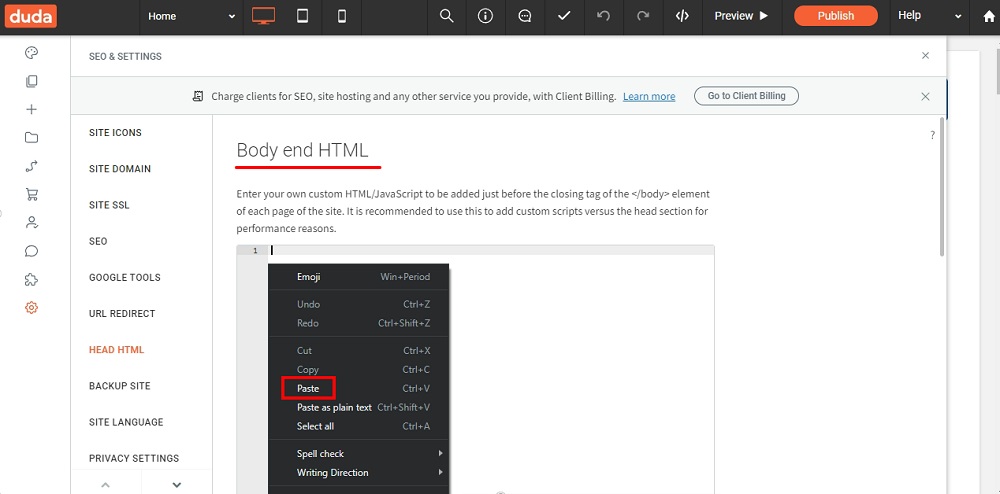Expand Writing Direction submenu

click(358, 473)
